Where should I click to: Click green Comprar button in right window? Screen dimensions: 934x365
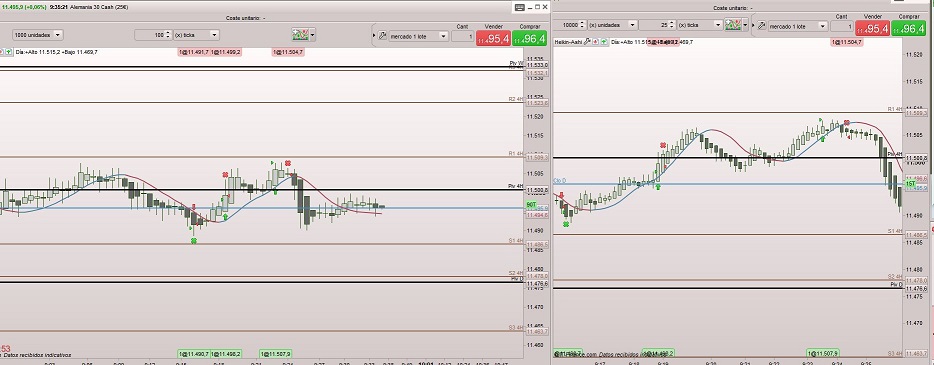tap(908, 27)
